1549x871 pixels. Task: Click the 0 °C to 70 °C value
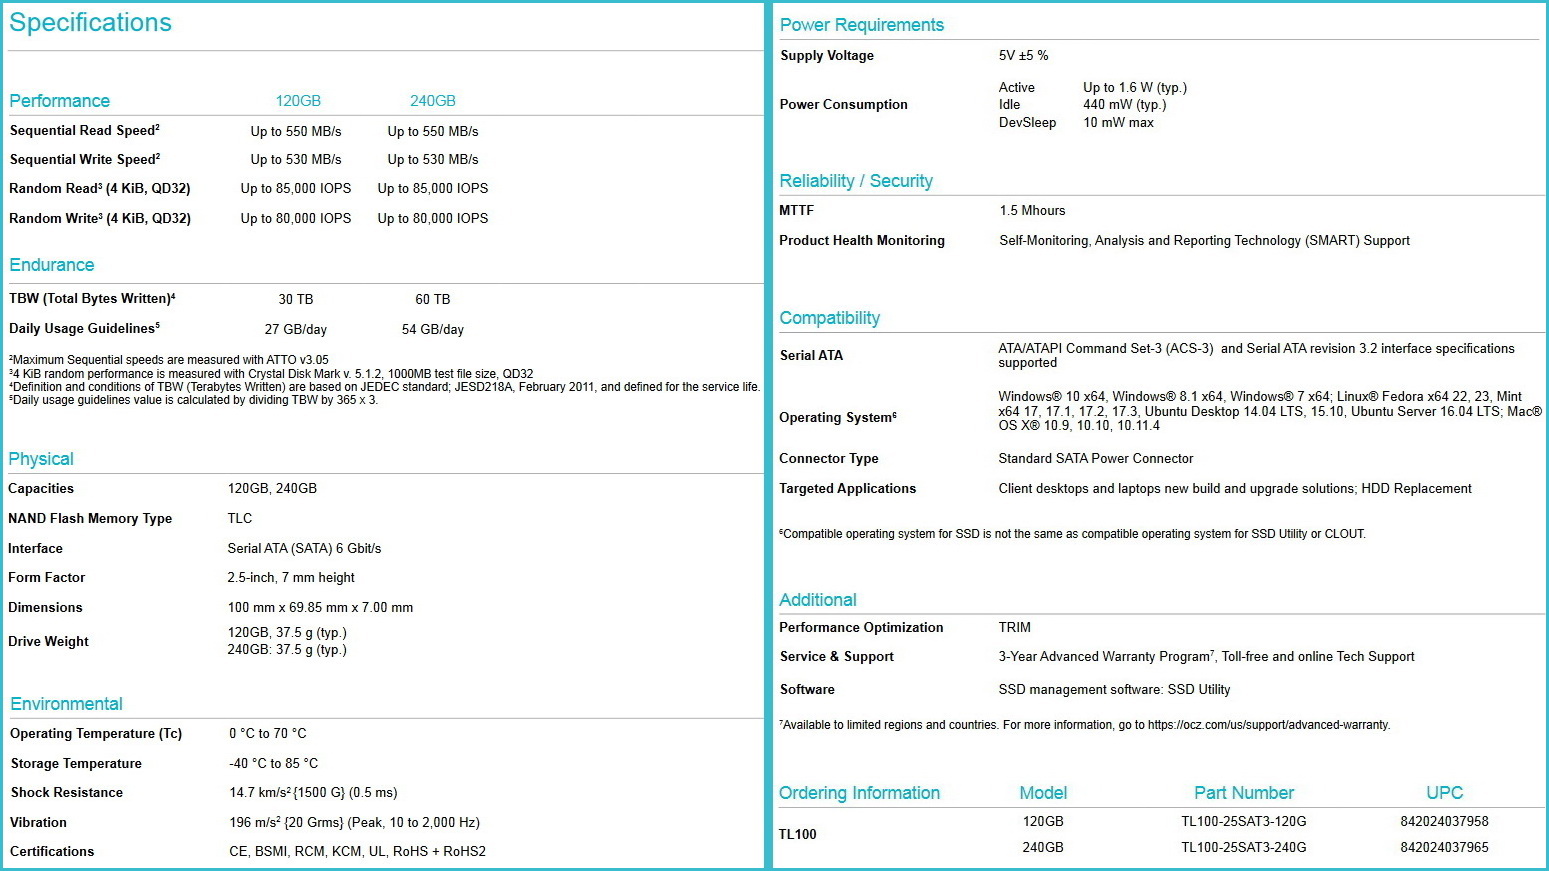tap(268, 733)
